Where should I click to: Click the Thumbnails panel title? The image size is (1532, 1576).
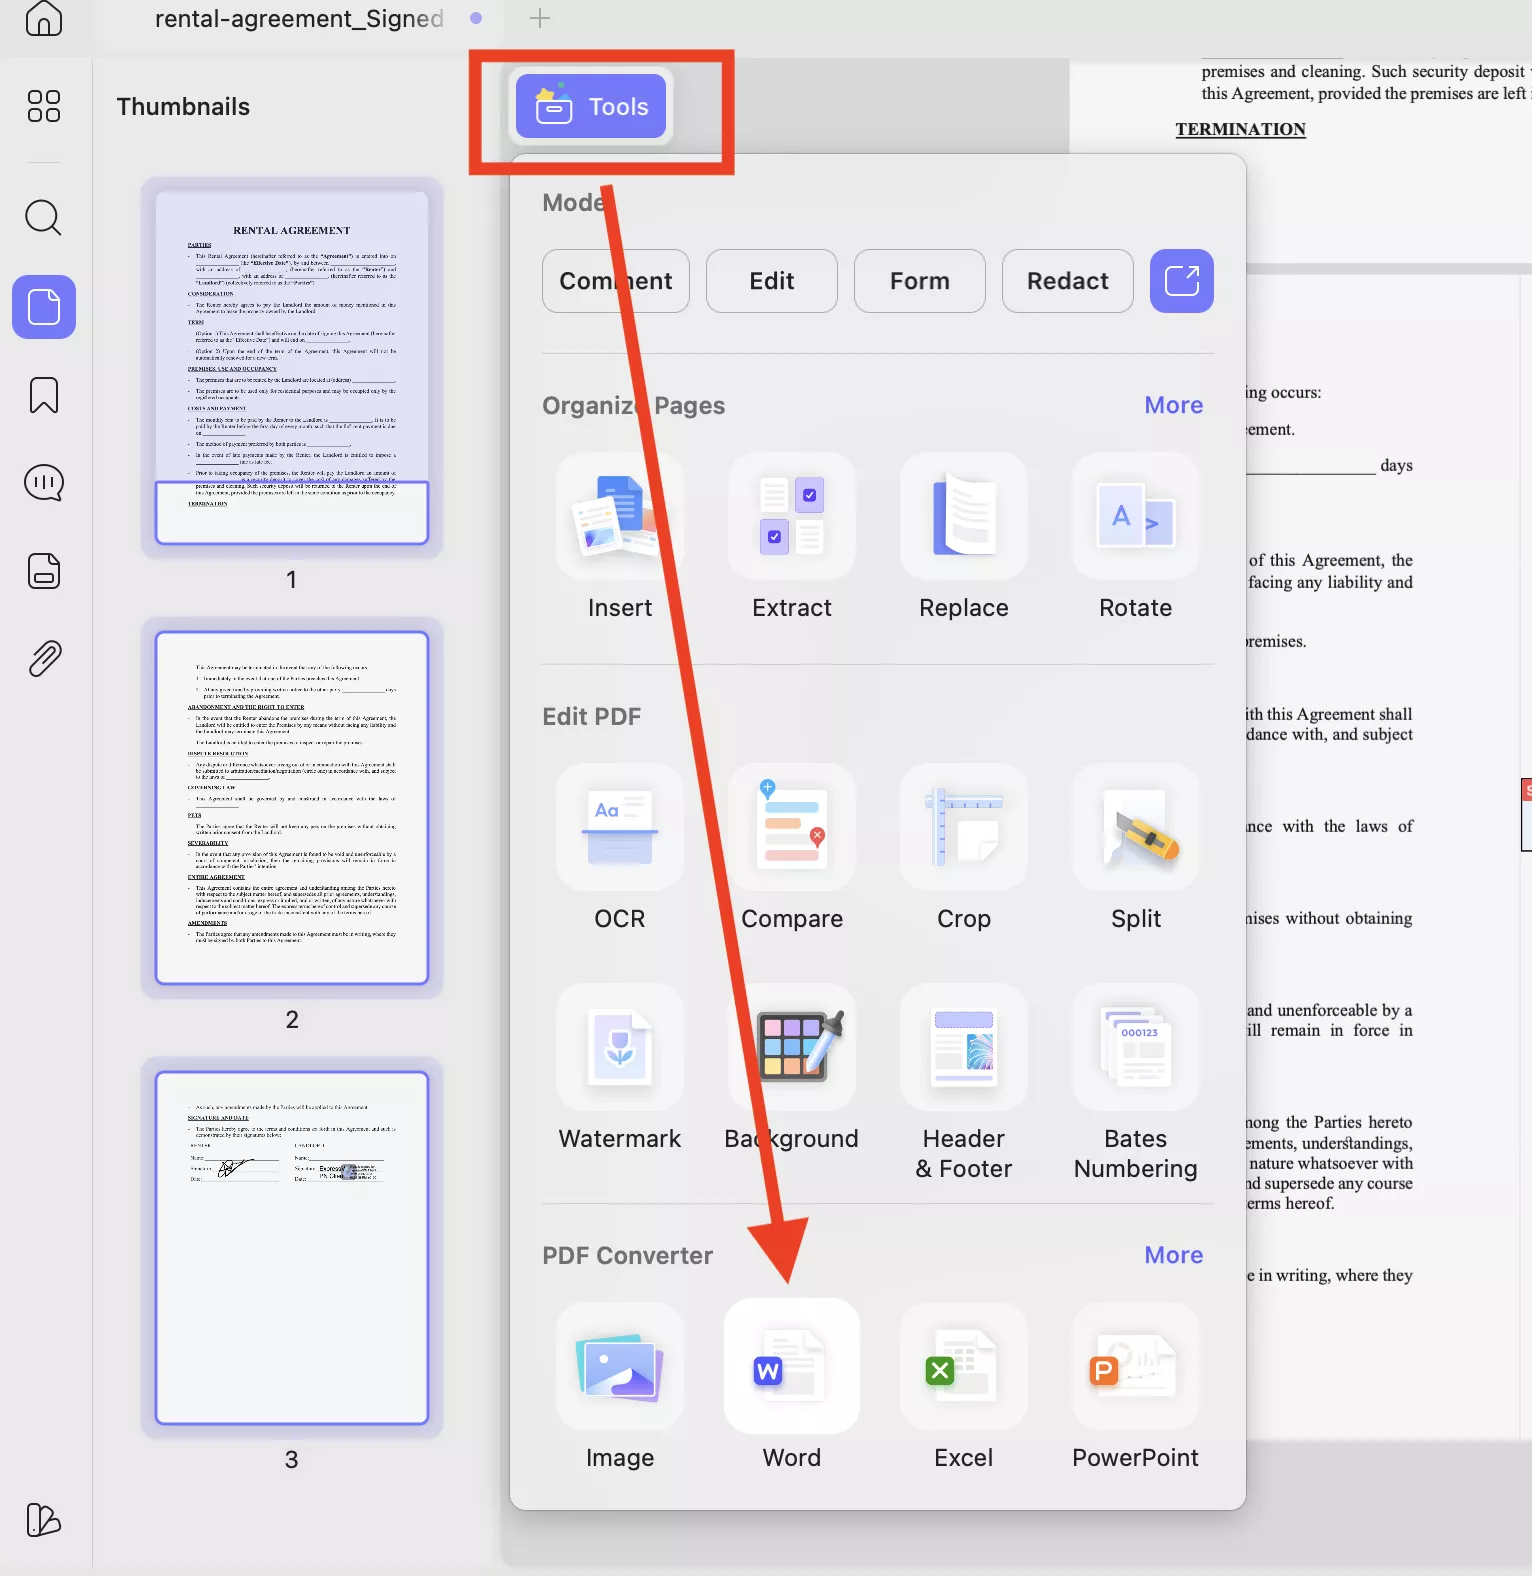[x=183, y=107]
